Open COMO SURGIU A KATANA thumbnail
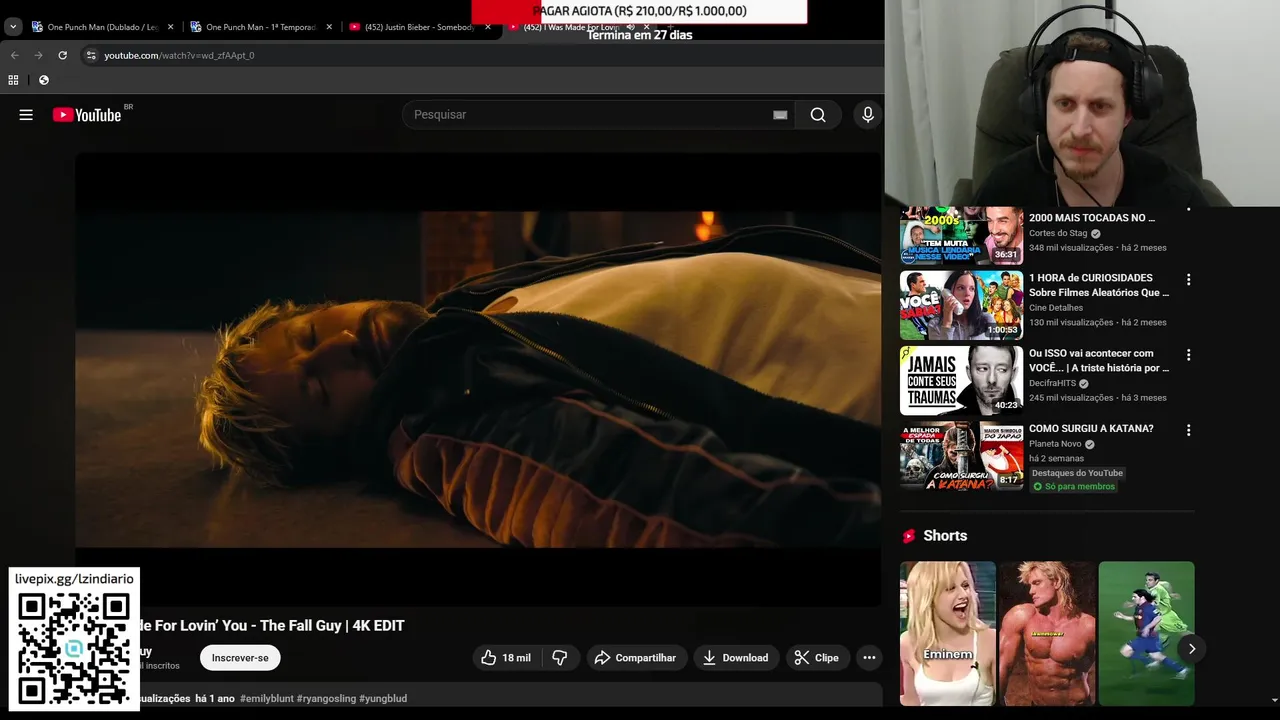This screenshot has width=1280, height=720. 961,455
